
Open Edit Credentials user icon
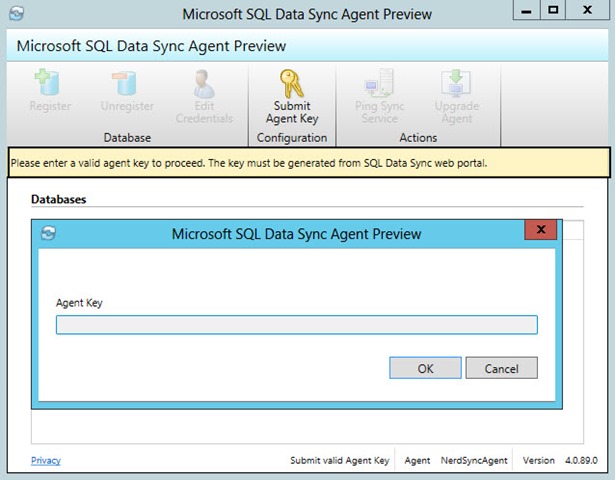(x=204, y=84)
